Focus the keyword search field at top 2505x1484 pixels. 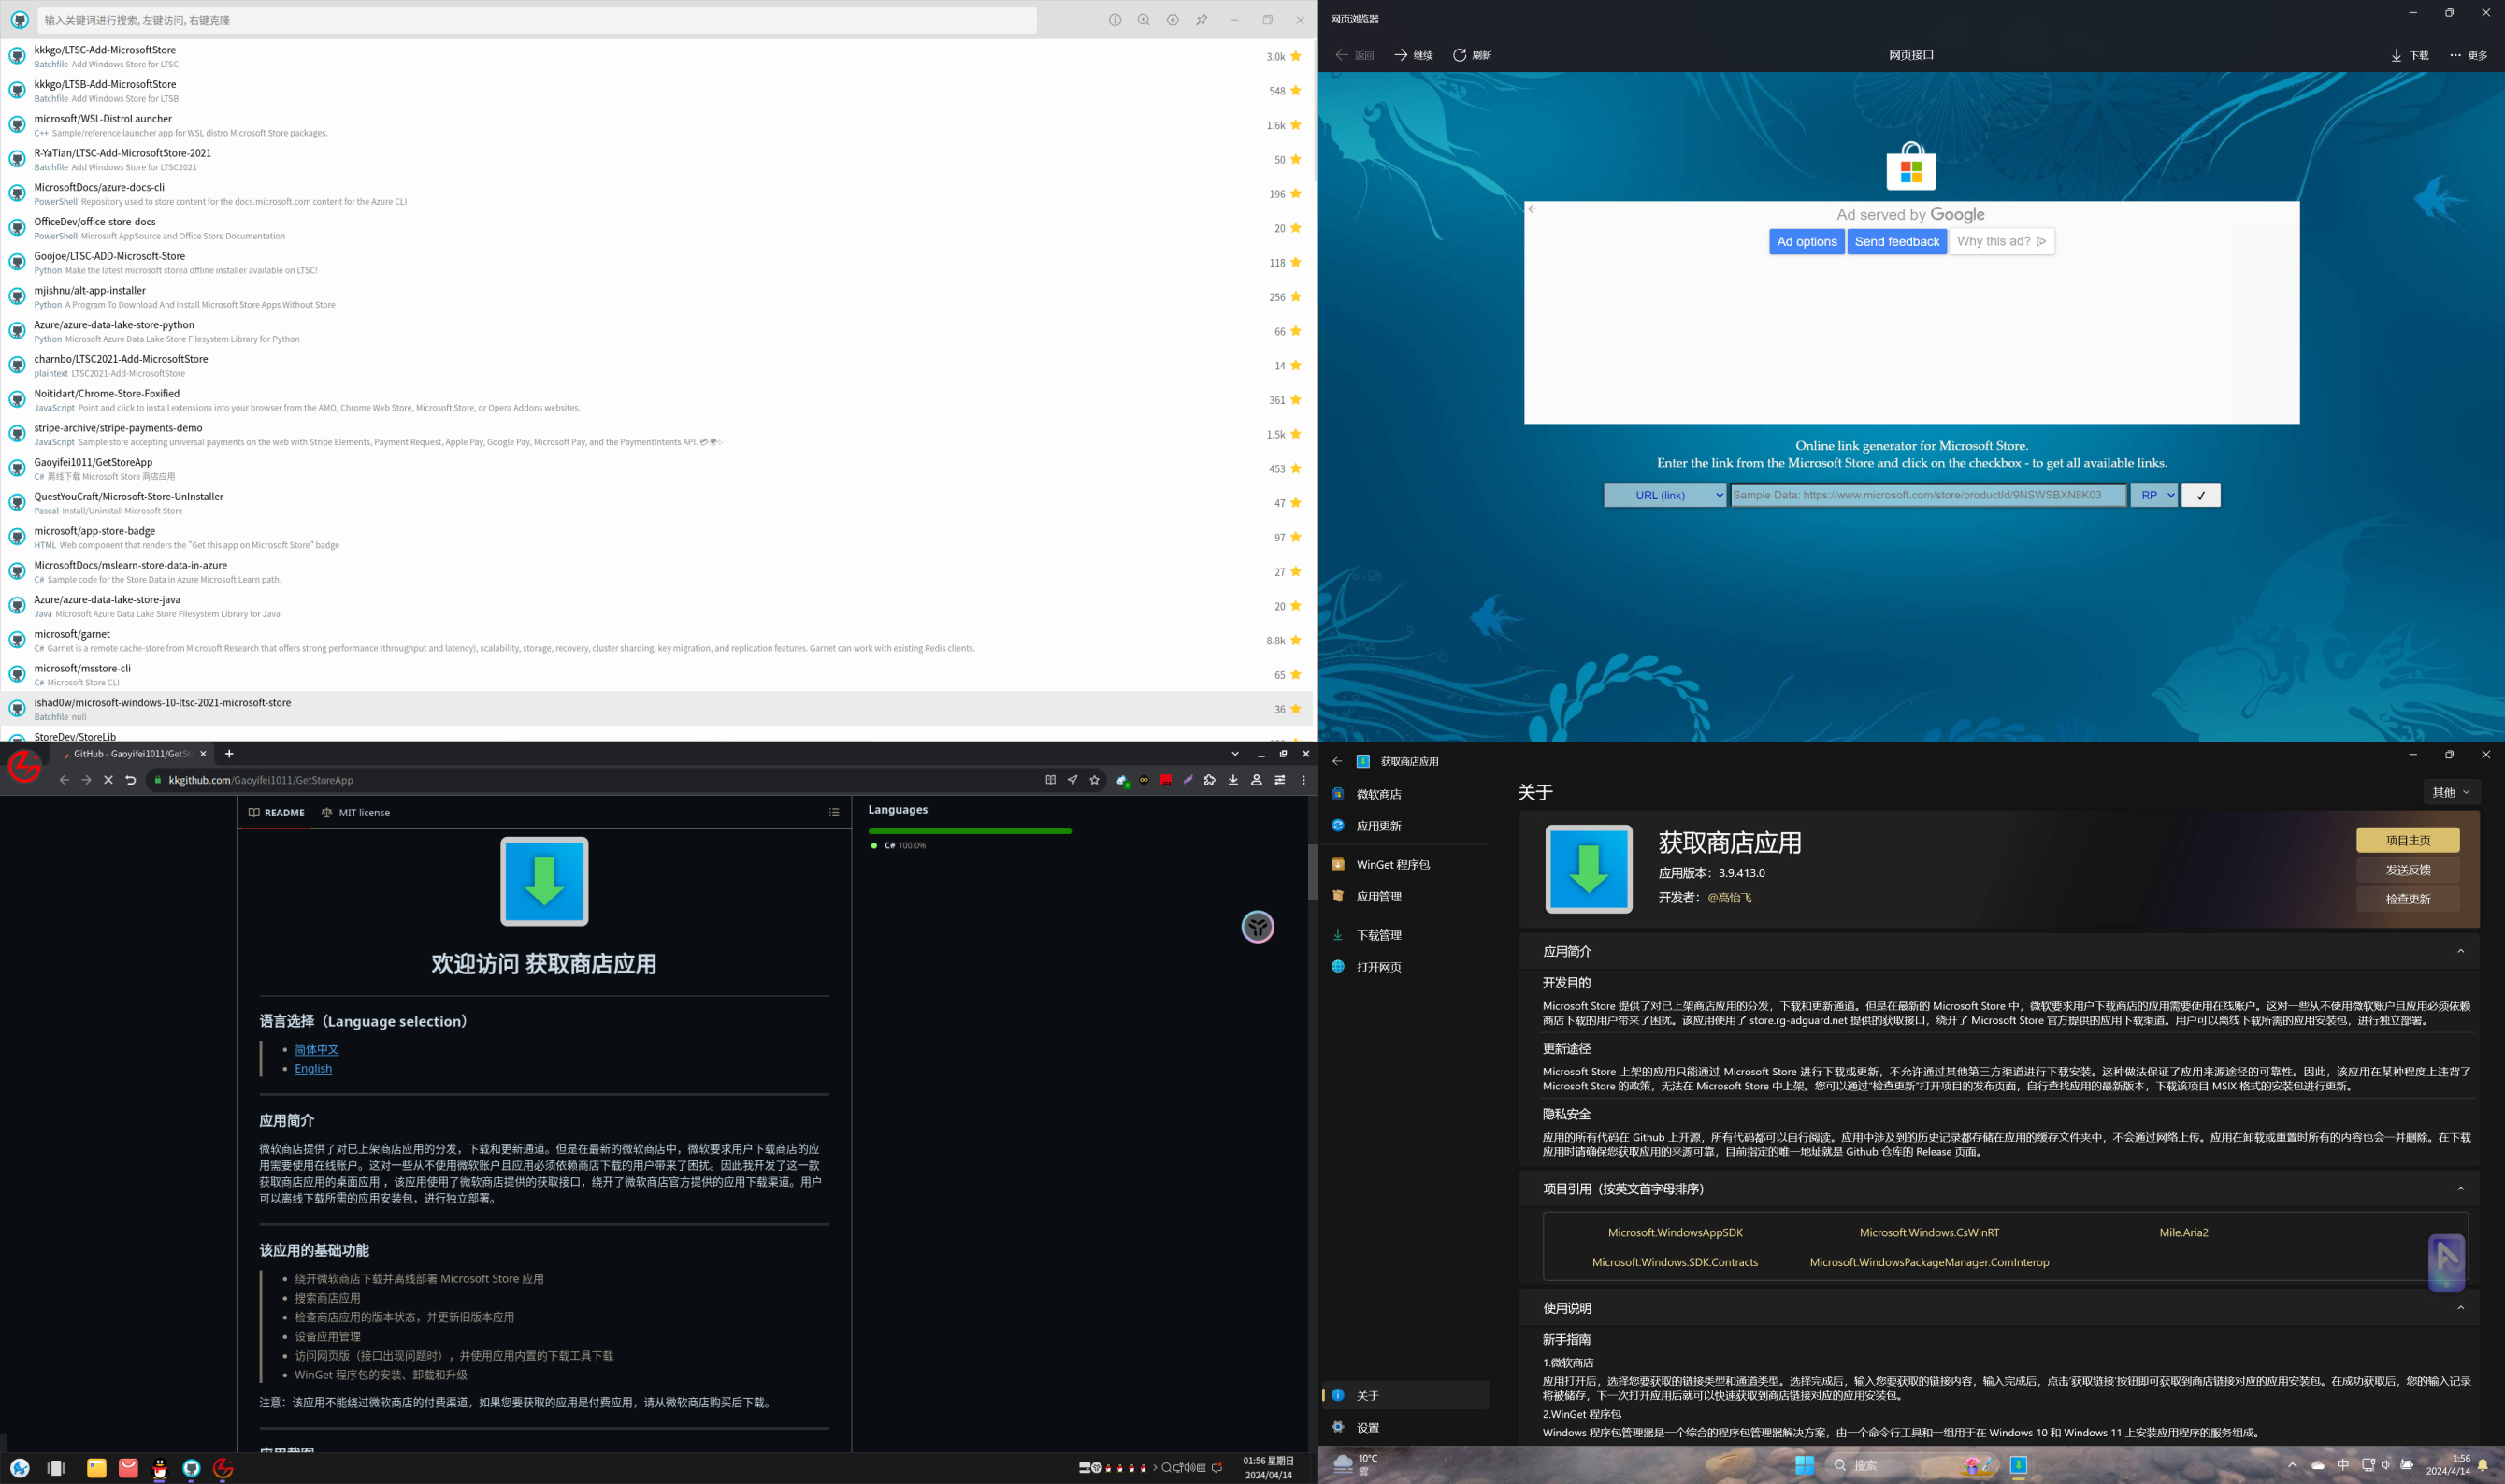tap(537, 20)
